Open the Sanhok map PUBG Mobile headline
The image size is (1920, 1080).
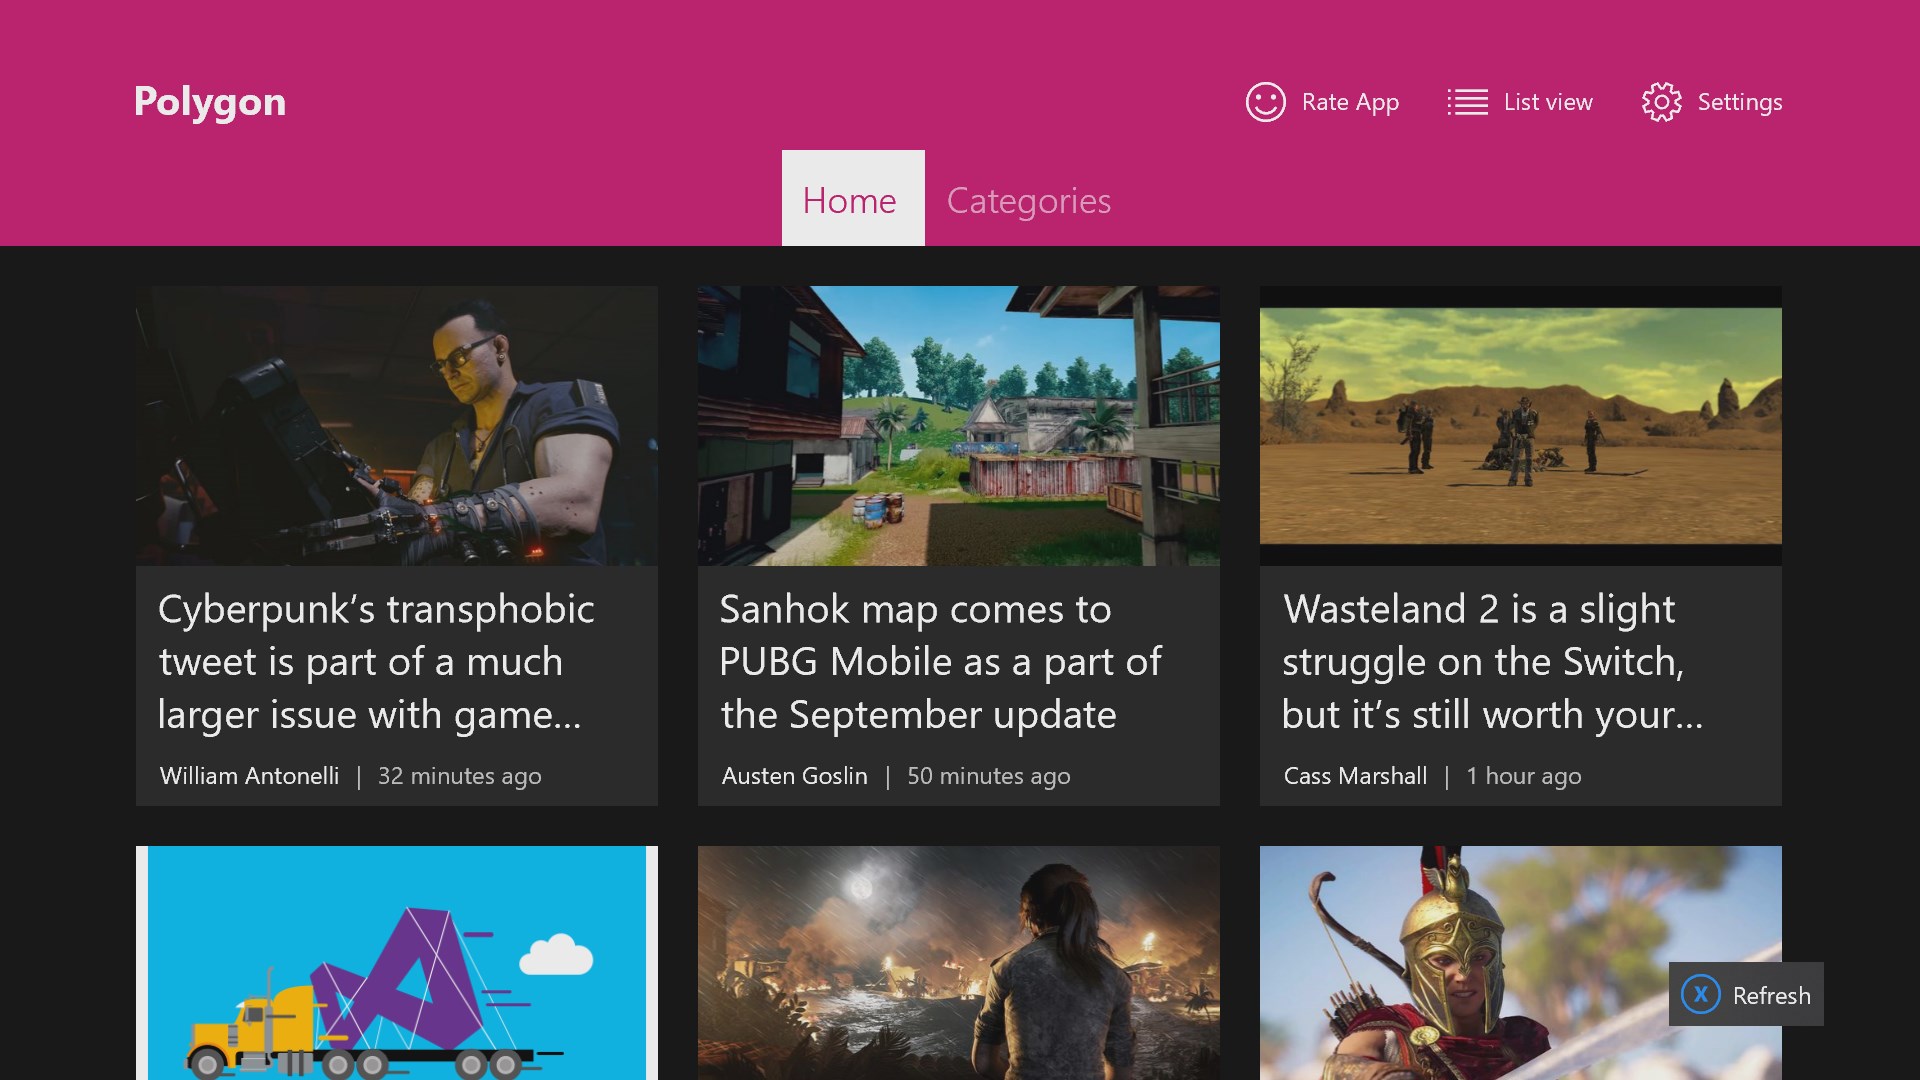coord(940,662)
